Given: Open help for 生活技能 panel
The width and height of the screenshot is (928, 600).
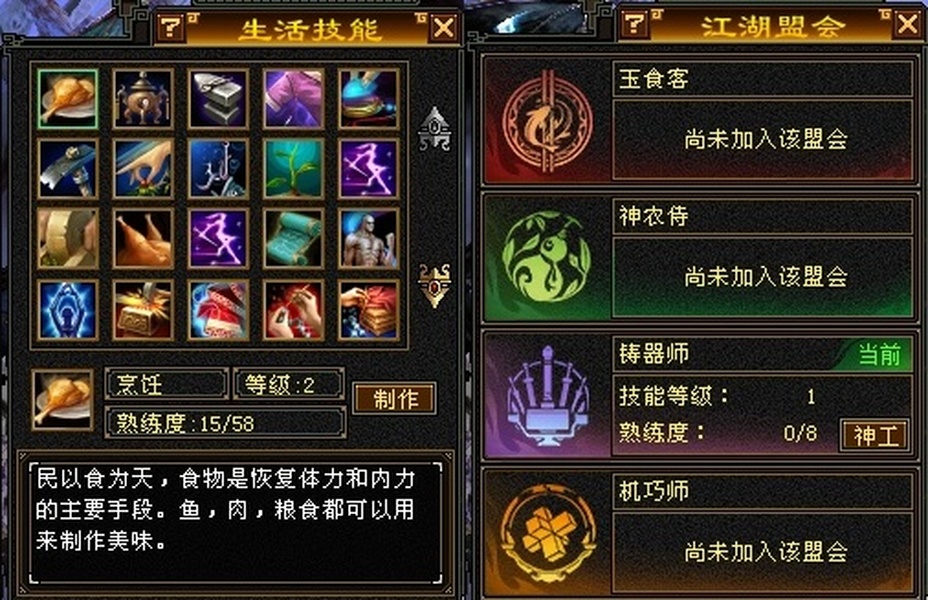Looking at the screenshot, I should tap(170, 27).
